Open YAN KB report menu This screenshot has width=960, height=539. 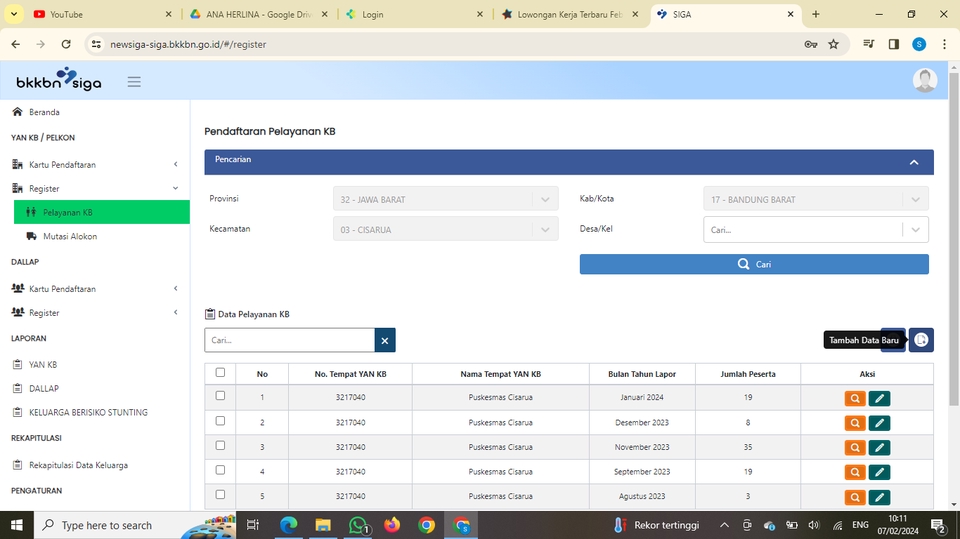click(x=35, y=364)
